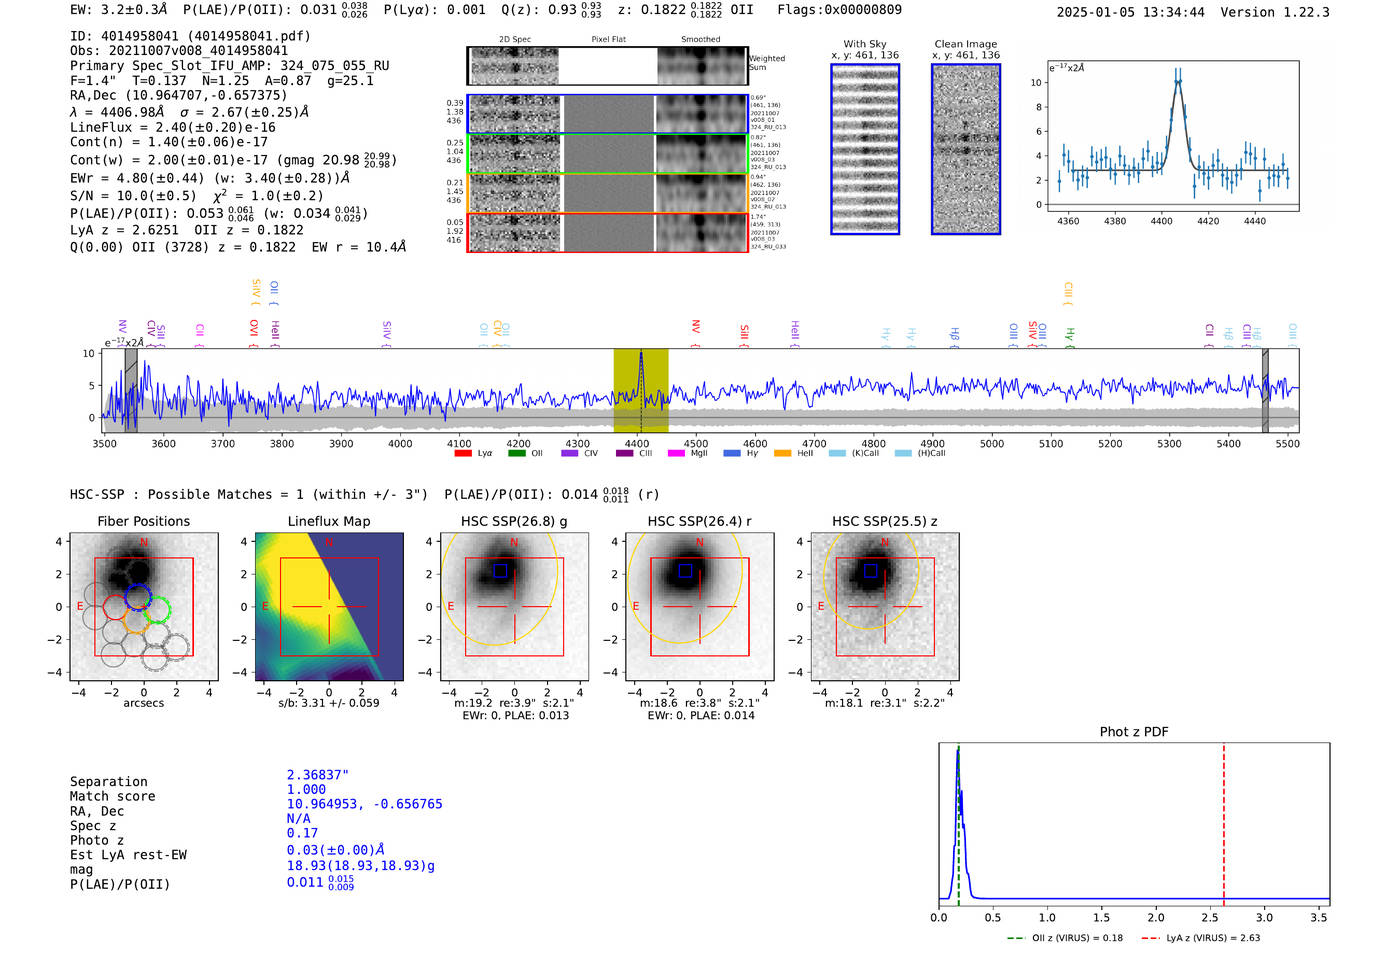Image resolution: width=1400 pixels, height=953 pixels.
Task: Select the orange-bordered fiber spectrum row
Action: 607,193
